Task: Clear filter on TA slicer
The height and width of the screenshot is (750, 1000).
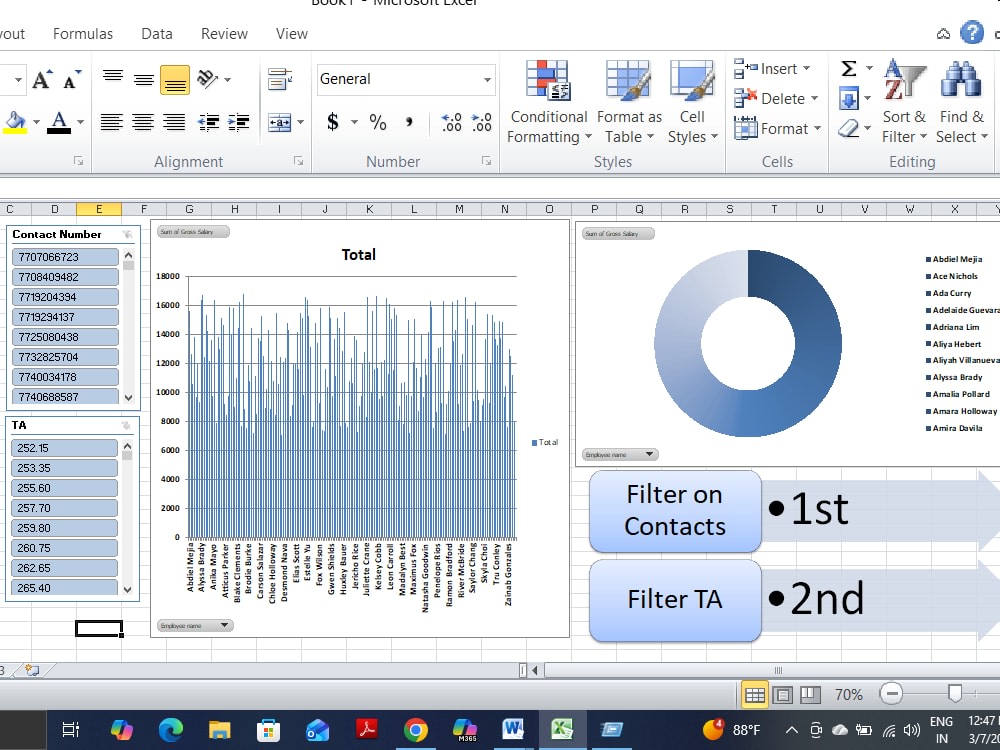Action: pyautogui.click(x=126, y=425)
